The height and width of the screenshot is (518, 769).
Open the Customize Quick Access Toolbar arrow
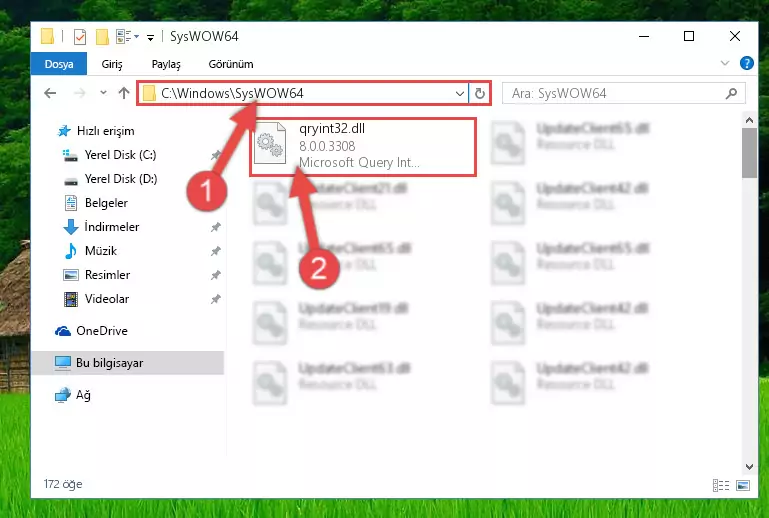point(150,37)
